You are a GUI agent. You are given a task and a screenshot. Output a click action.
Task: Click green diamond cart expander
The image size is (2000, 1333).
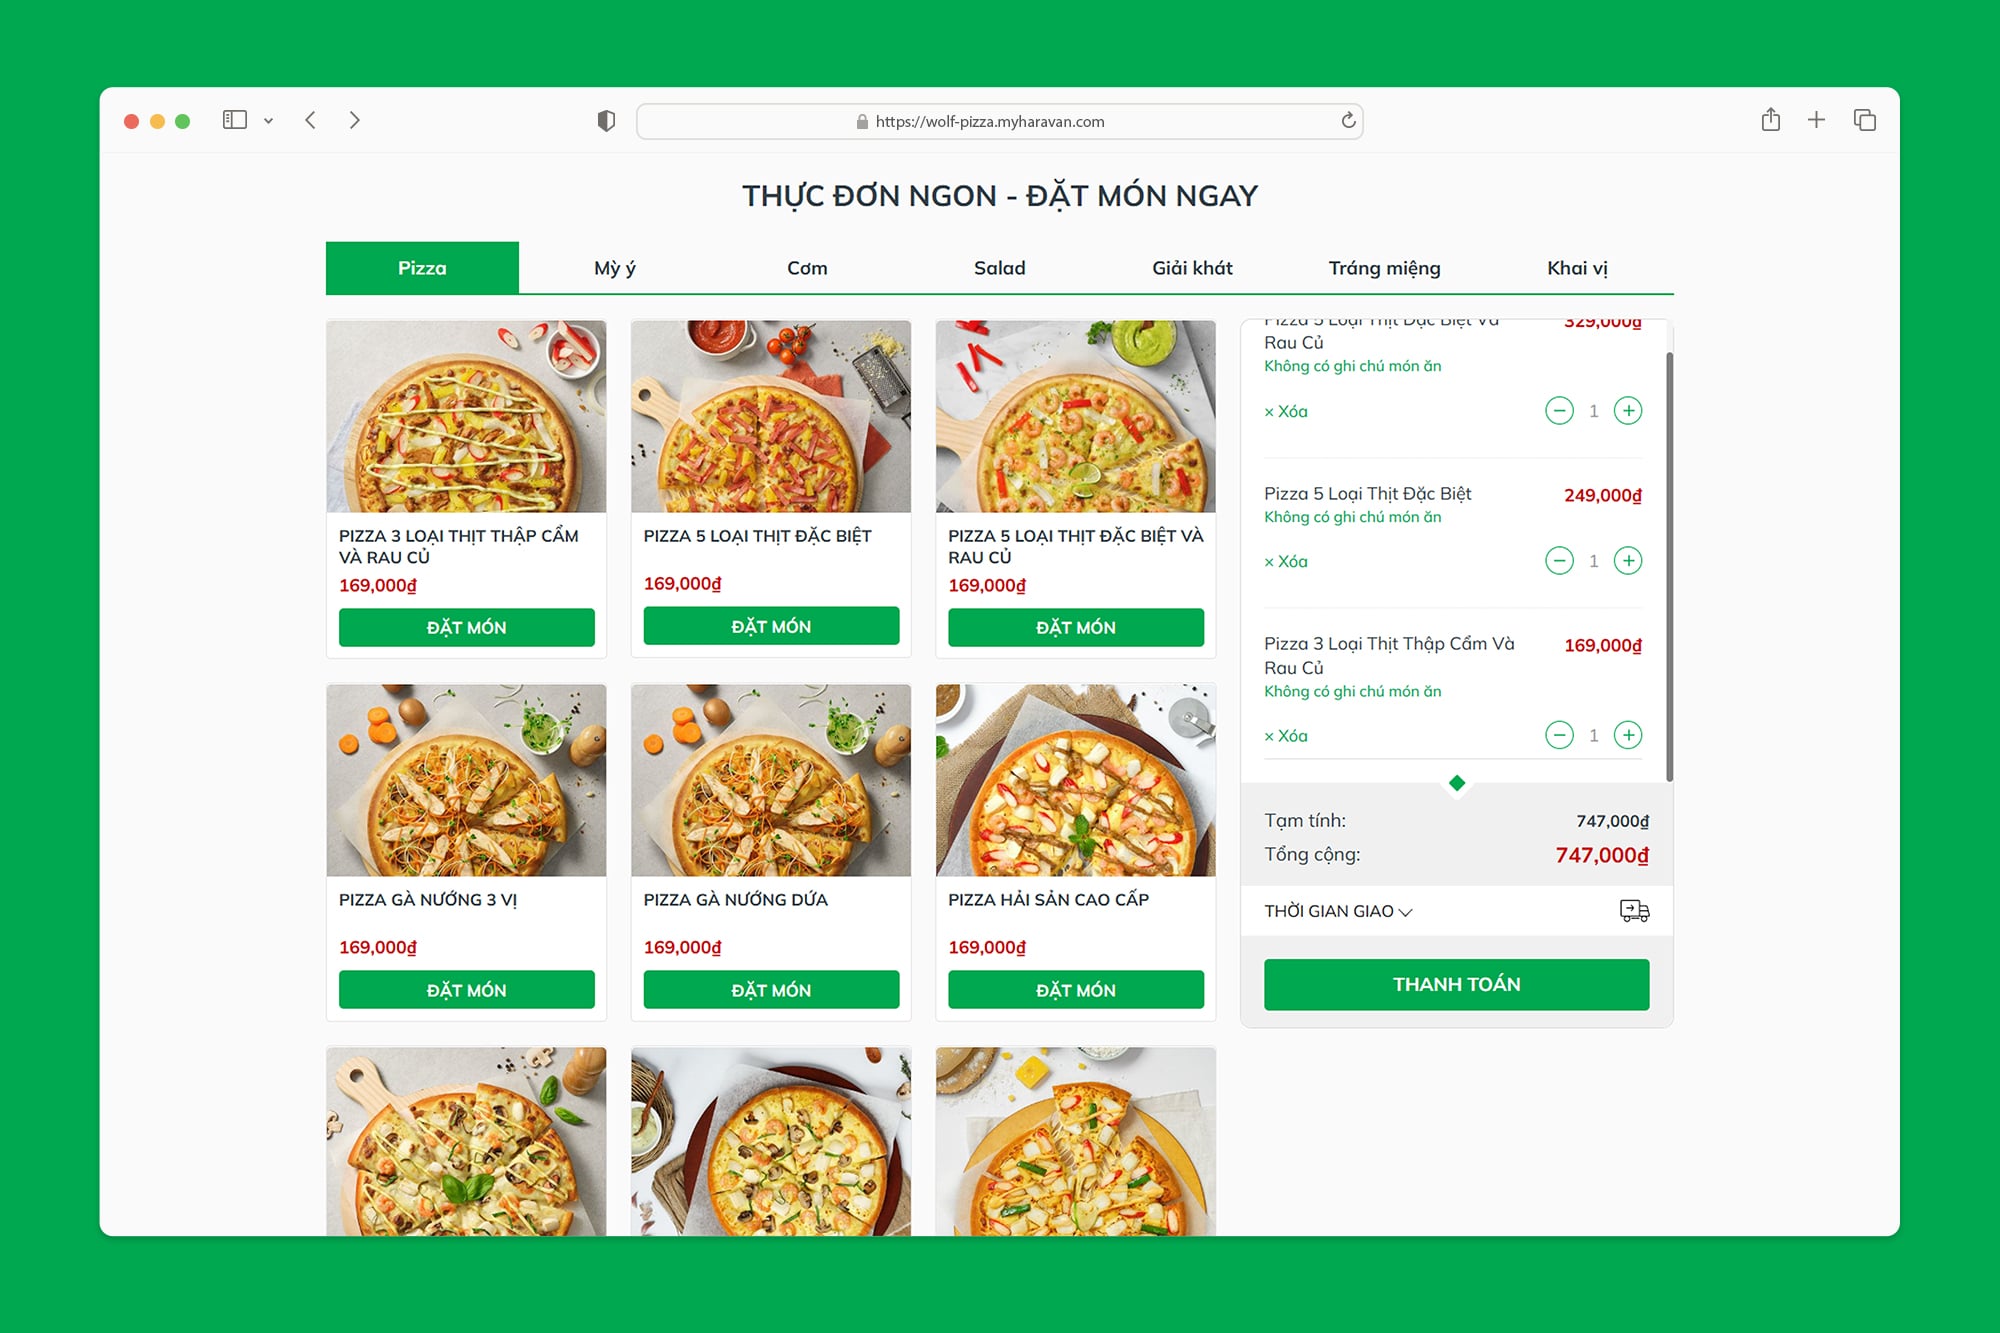point(1457,783)
